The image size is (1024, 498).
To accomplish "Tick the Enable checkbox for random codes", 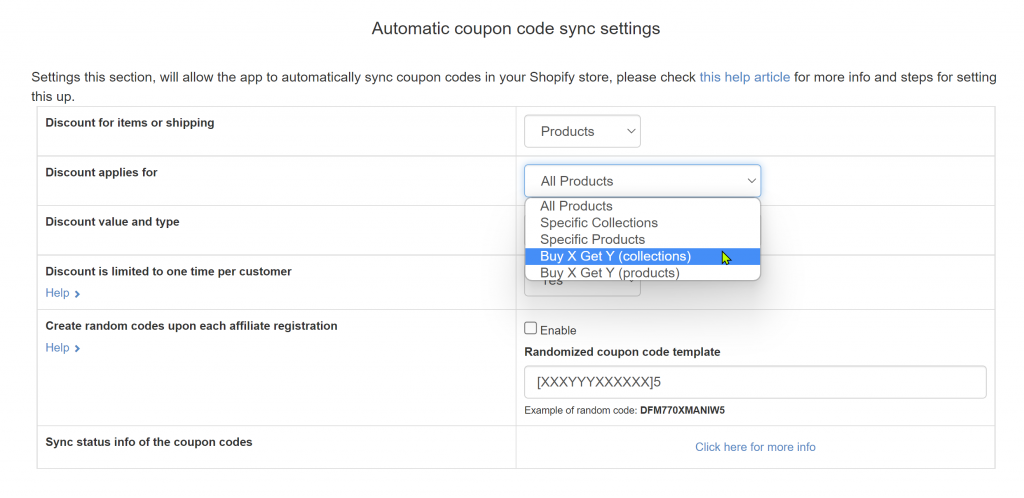I will (x=531, y=329).
